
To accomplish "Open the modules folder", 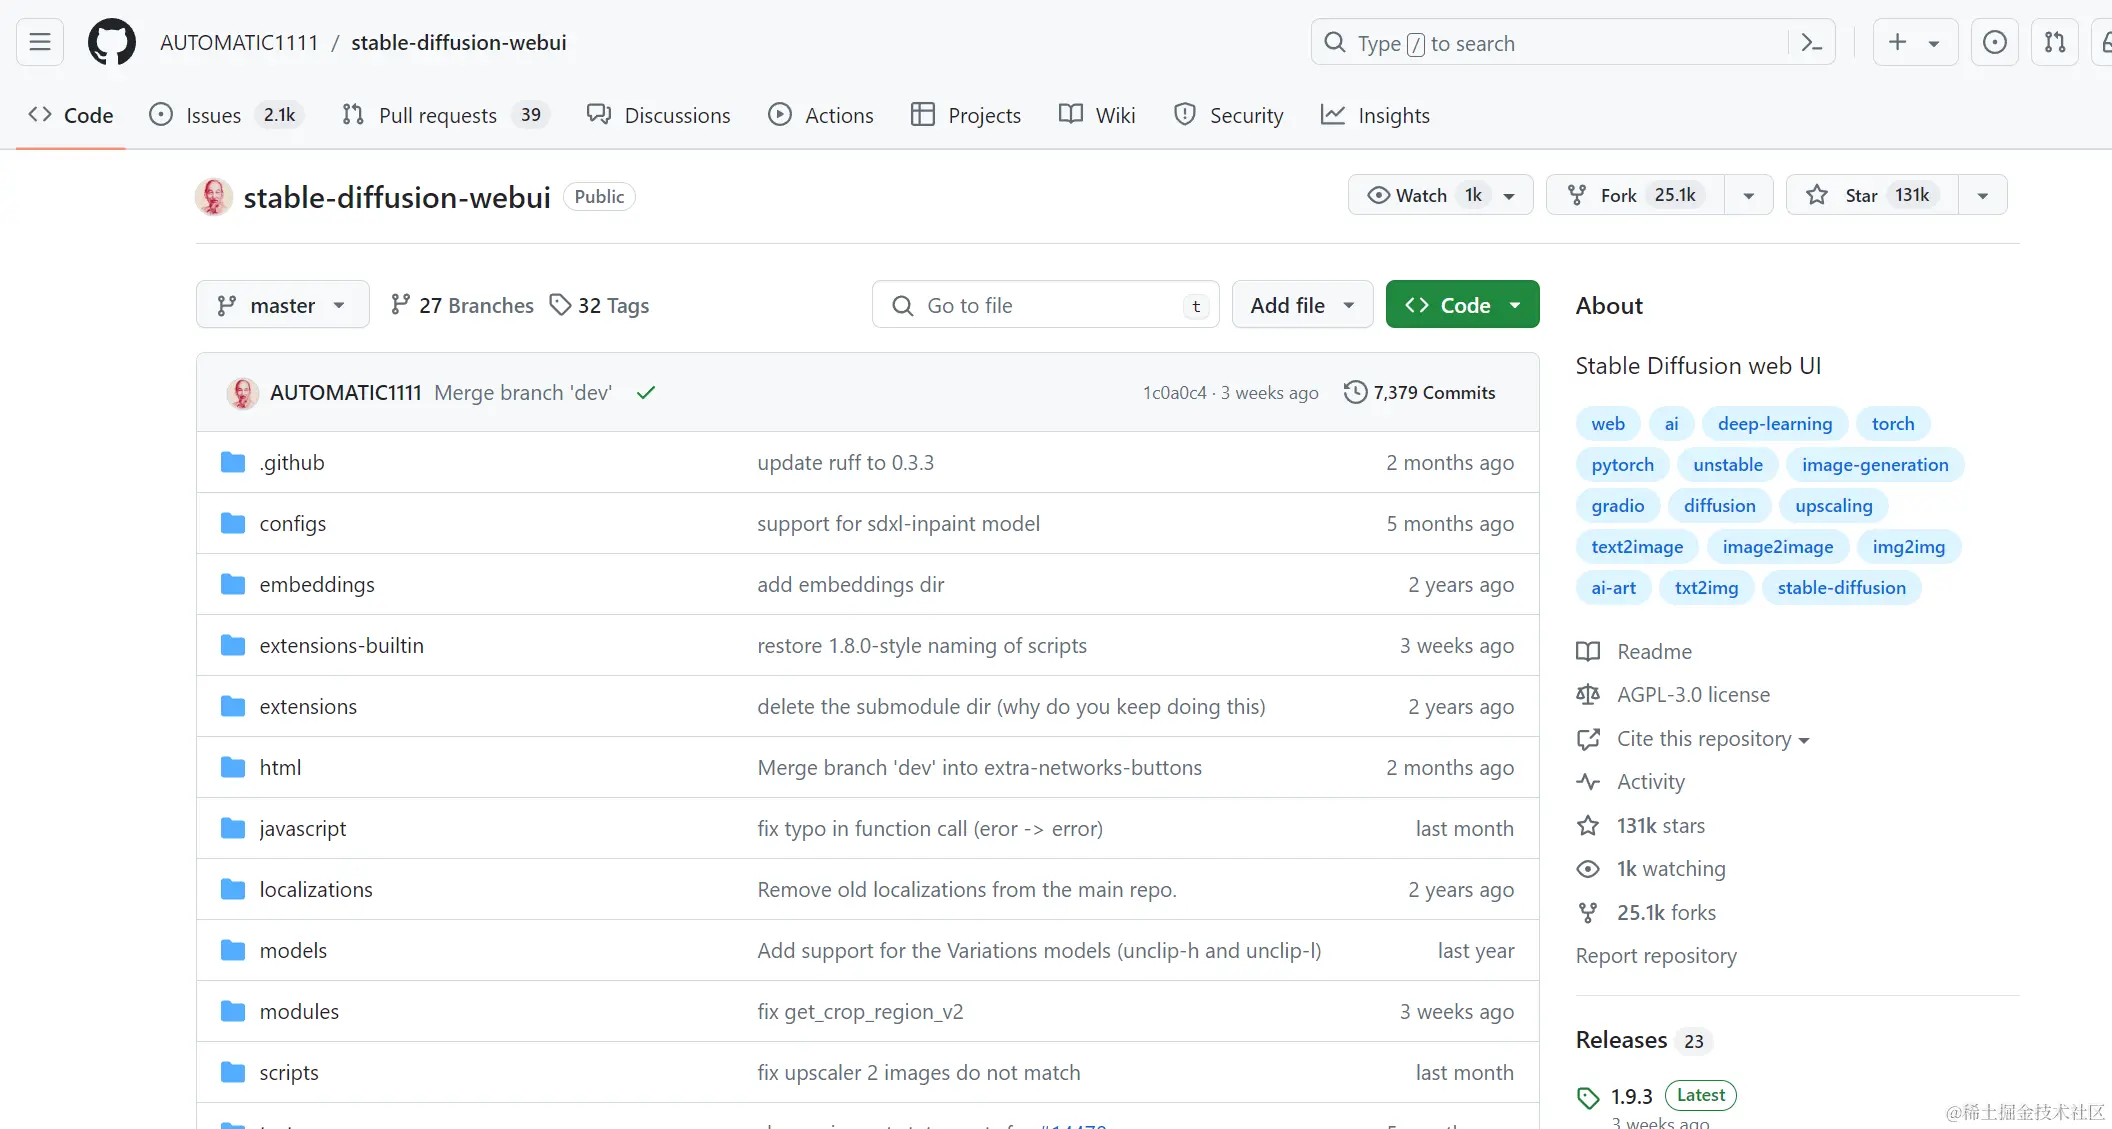I will 299,1011.
